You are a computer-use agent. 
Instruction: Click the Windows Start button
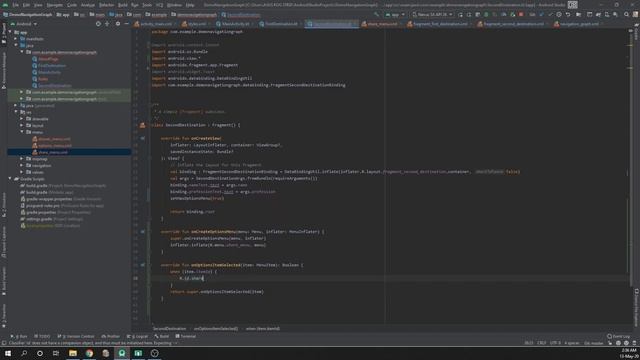pos(8,353)
